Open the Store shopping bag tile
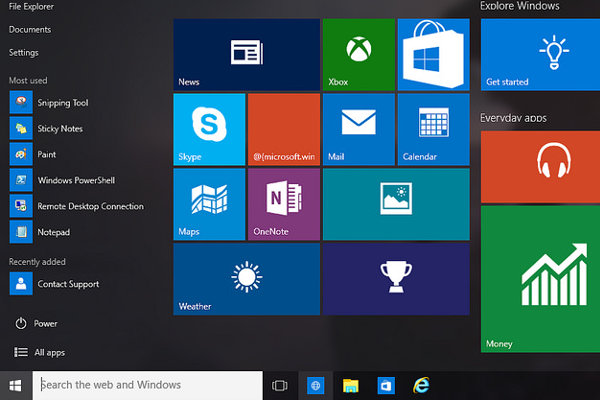600x400 pixels. (434, 54)
